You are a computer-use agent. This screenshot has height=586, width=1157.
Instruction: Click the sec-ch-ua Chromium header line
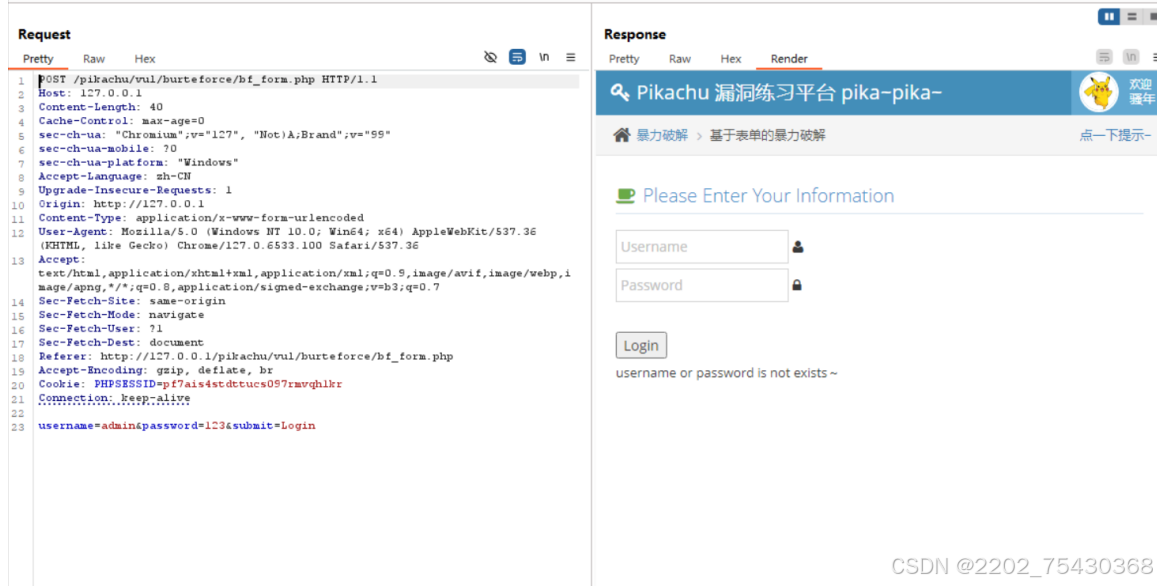pyautogui.click(x=215, y=134)
